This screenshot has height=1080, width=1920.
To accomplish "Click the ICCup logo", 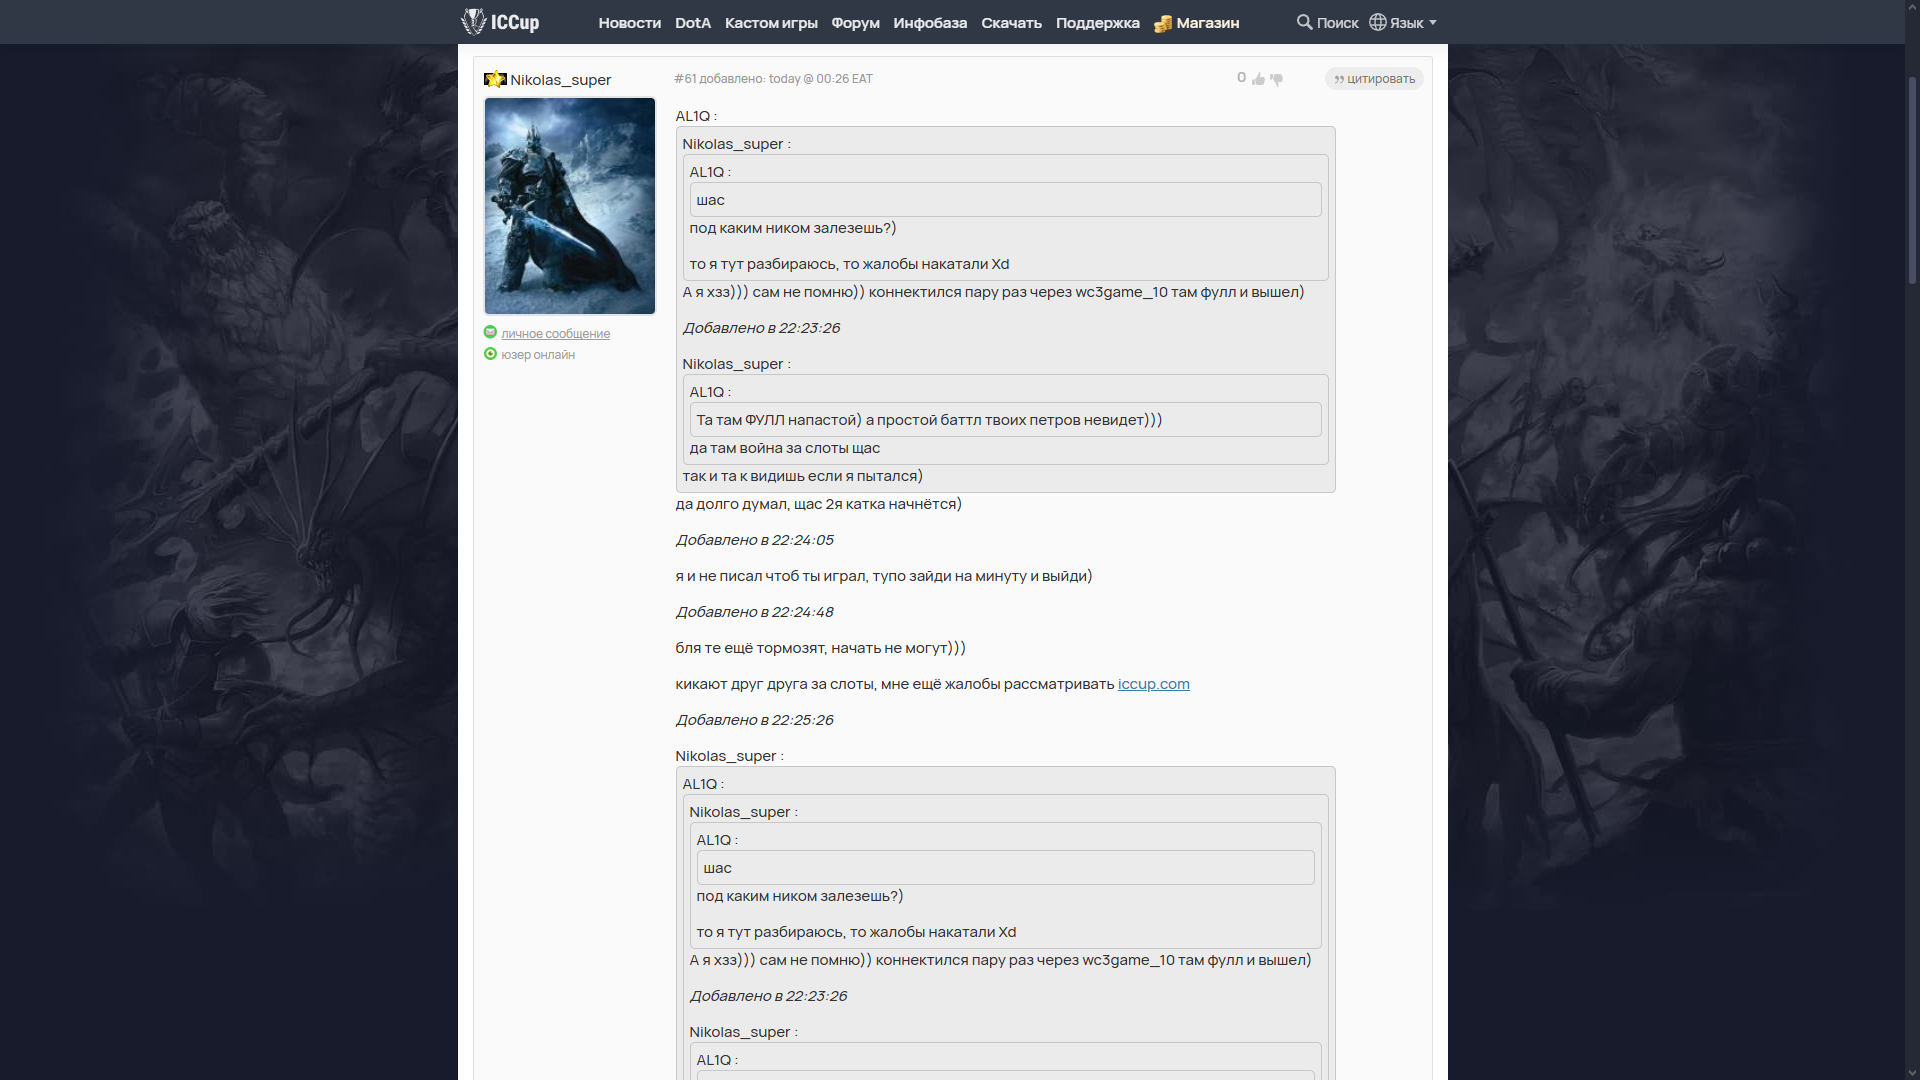I will point(500,22).
